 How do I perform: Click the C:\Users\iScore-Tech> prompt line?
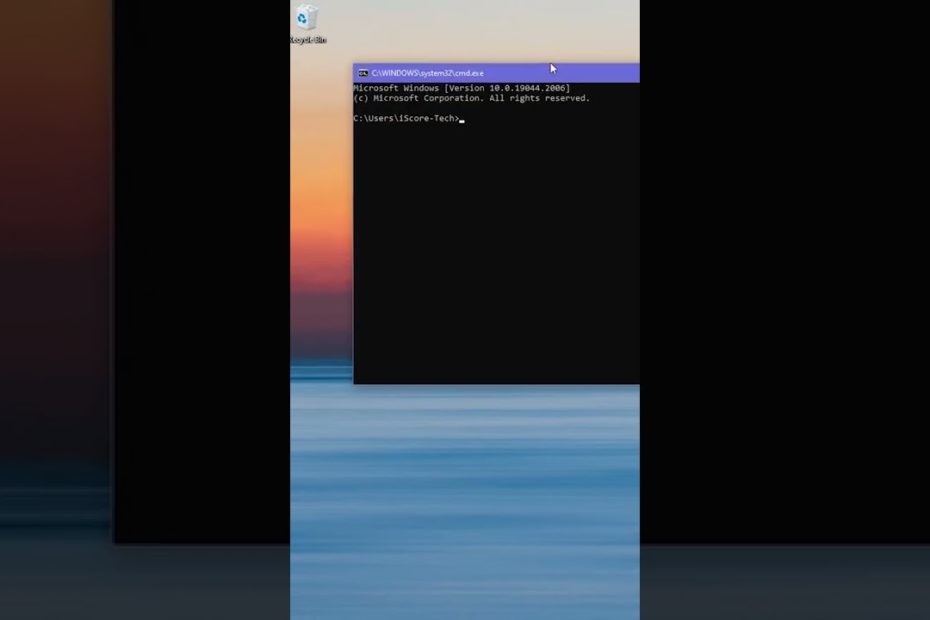click(406, 119)
